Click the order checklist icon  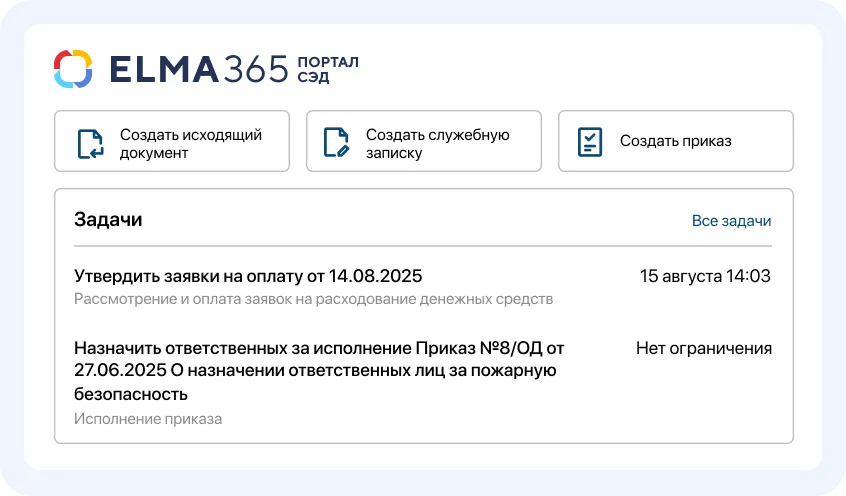591,141
